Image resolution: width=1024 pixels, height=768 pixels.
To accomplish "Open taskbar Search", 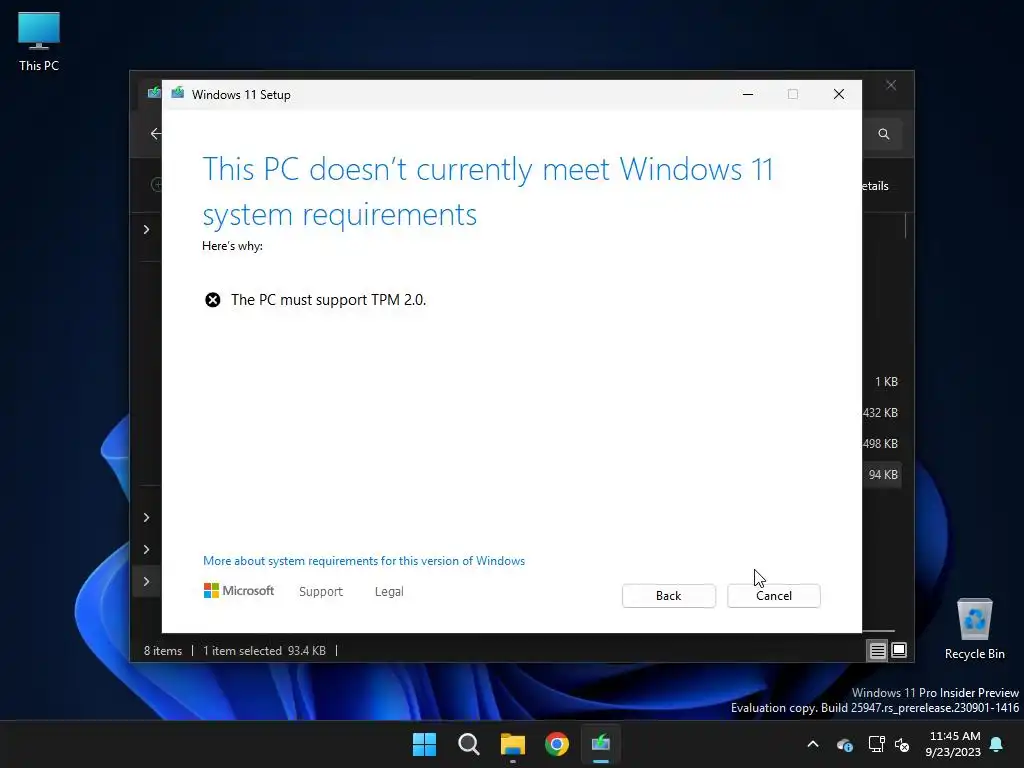I will click(468, 744).
